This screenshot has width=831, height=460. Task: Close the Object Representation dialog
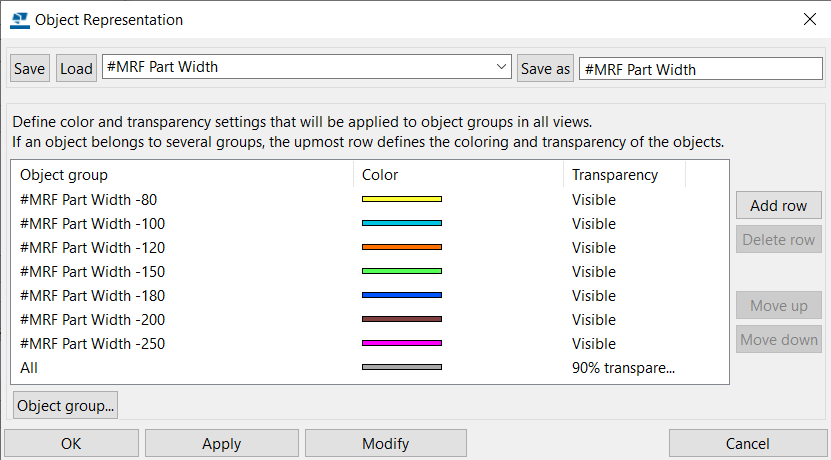pyautogui.click(x=809, y=20)
